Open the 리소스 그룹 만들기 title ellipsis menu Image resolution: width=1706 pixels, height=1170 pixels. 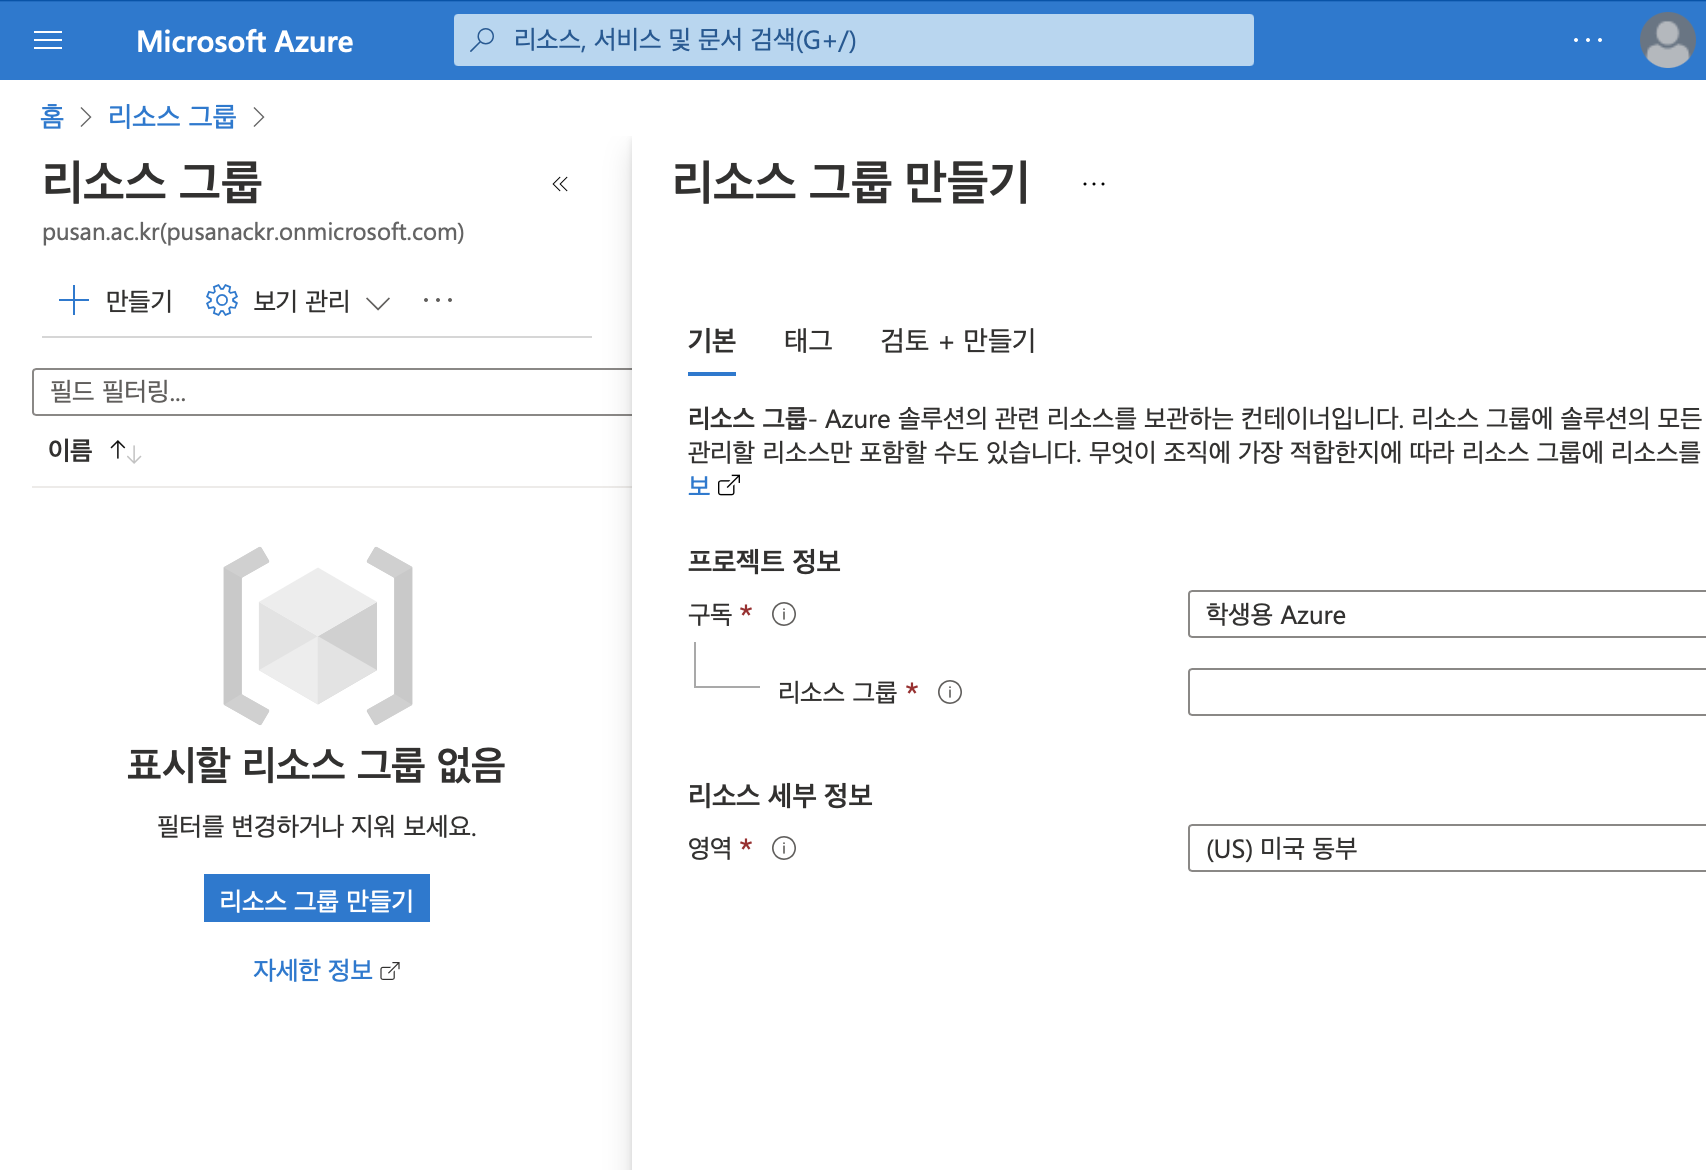(1094, 184)
